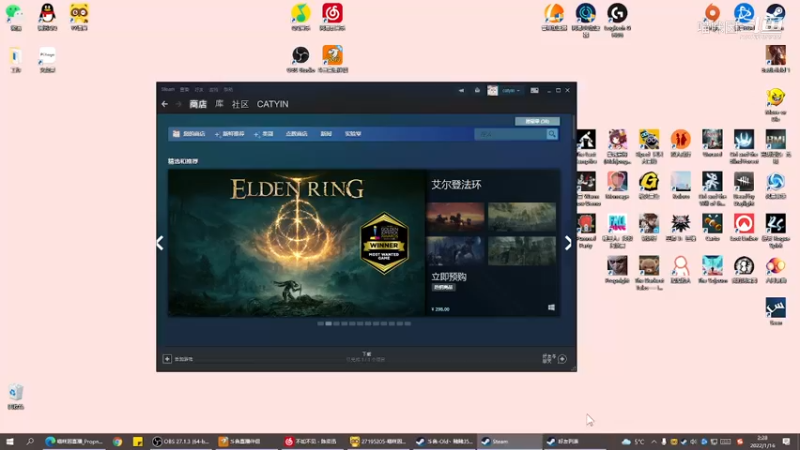
Task: Open Chrome from the taskbar
Action: pyautogui.click(x=117, y=441)
